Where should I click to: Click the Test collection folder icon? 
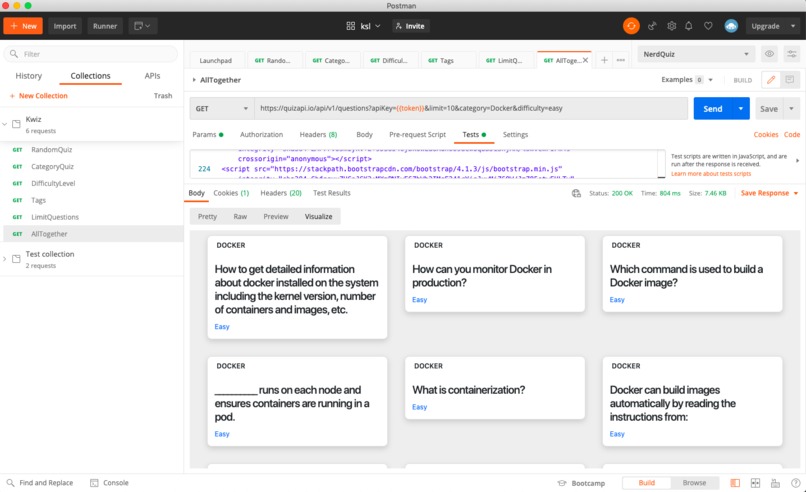pos(16,259)
